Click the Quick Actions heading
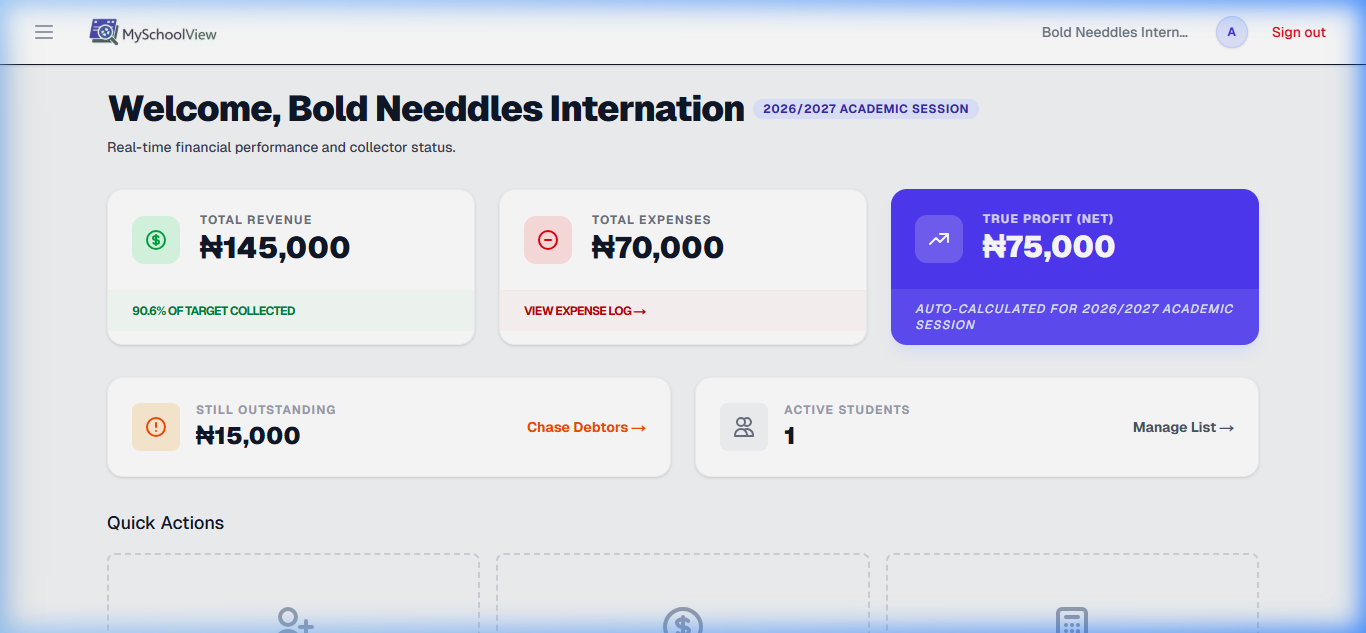 tap(165, 522)
